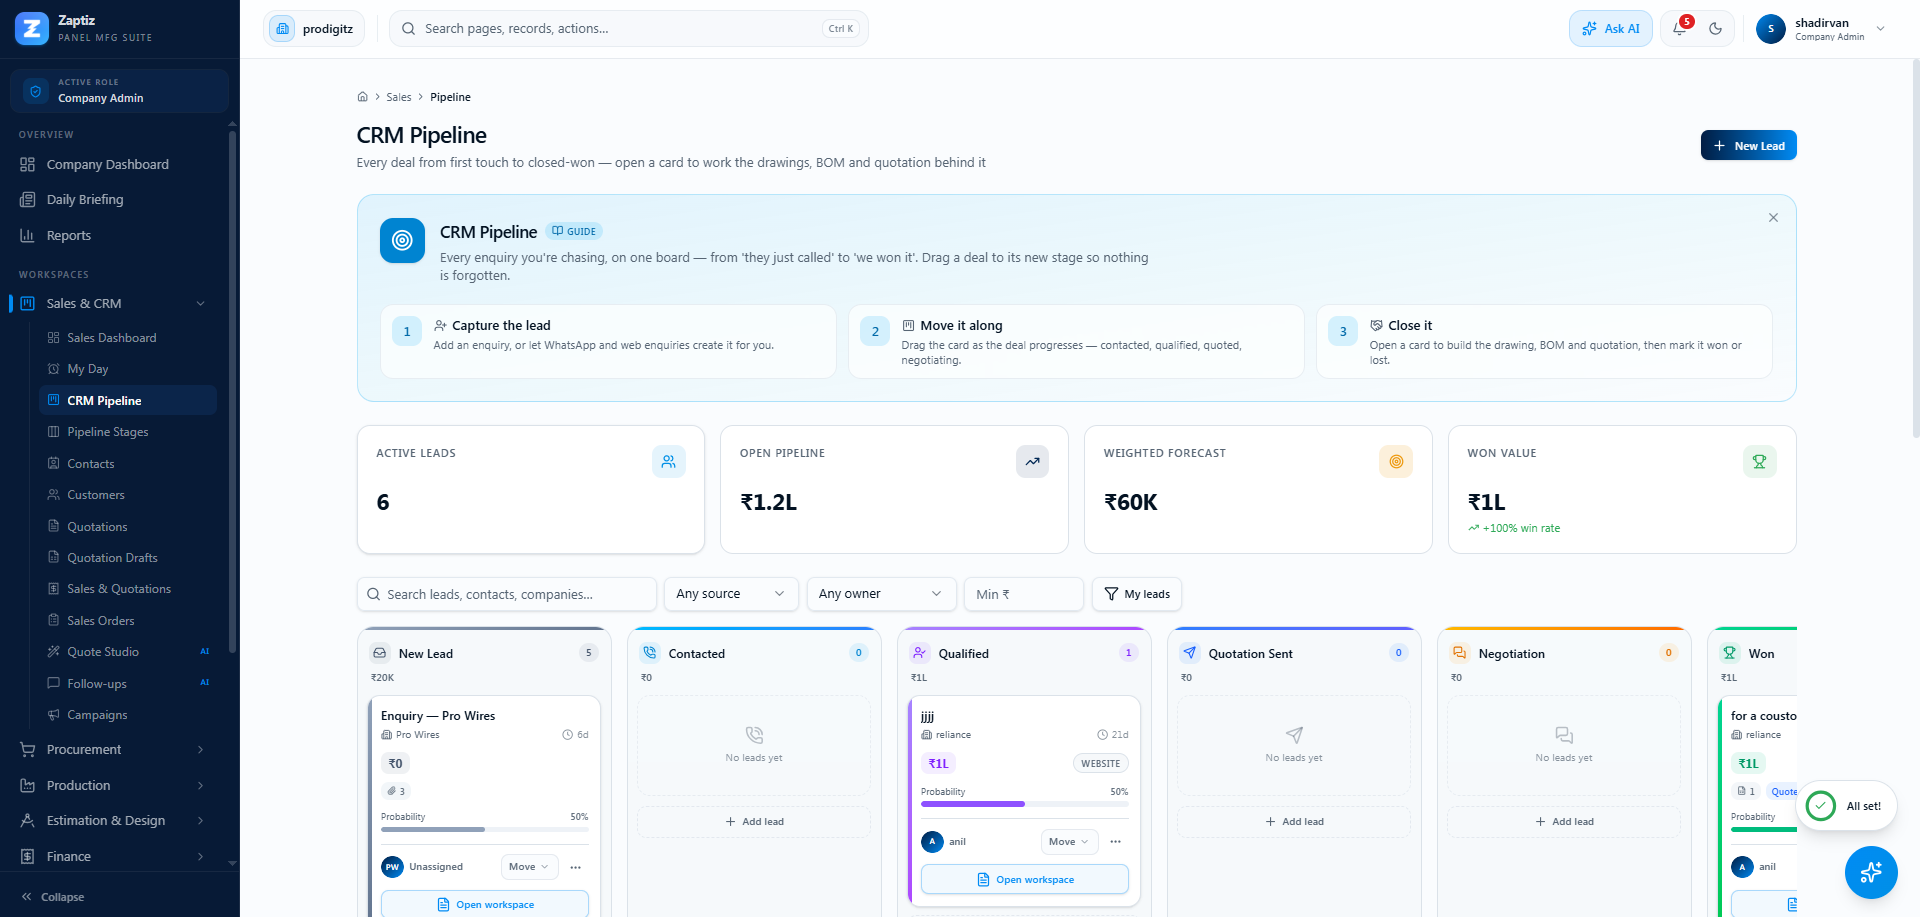1920x917 pixels.
Task: Click the home breadcrumb icon
Action: pos(362,97)
